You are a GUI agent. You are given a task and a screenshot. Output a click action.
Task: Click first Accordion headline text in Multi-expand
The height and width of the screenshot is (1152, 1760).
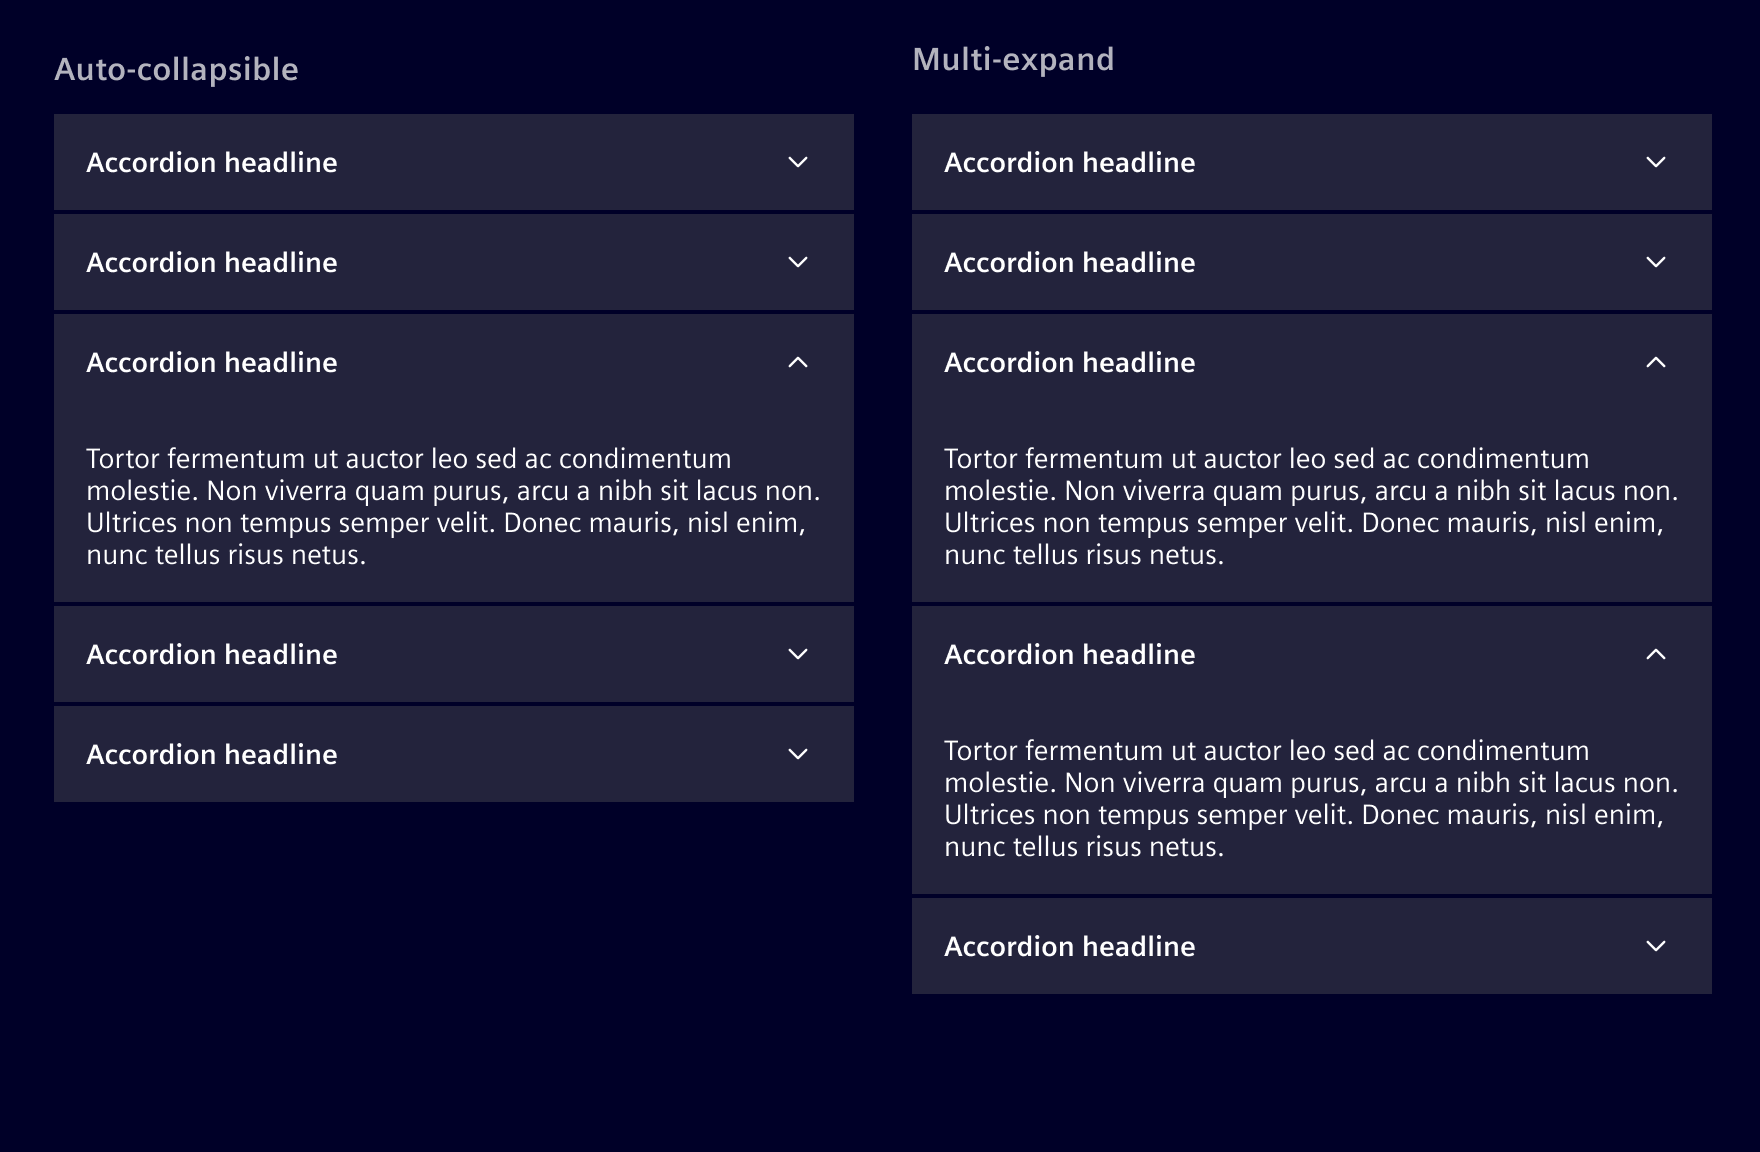(1070, 162)
